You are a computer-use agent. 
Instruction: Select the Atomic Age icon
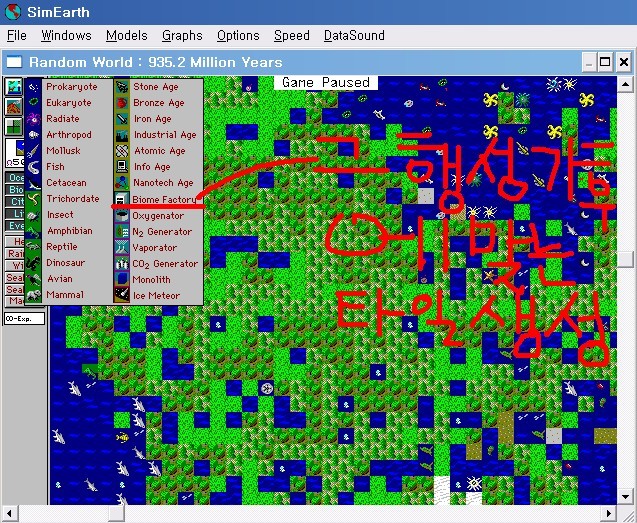(x=121, y=151)
